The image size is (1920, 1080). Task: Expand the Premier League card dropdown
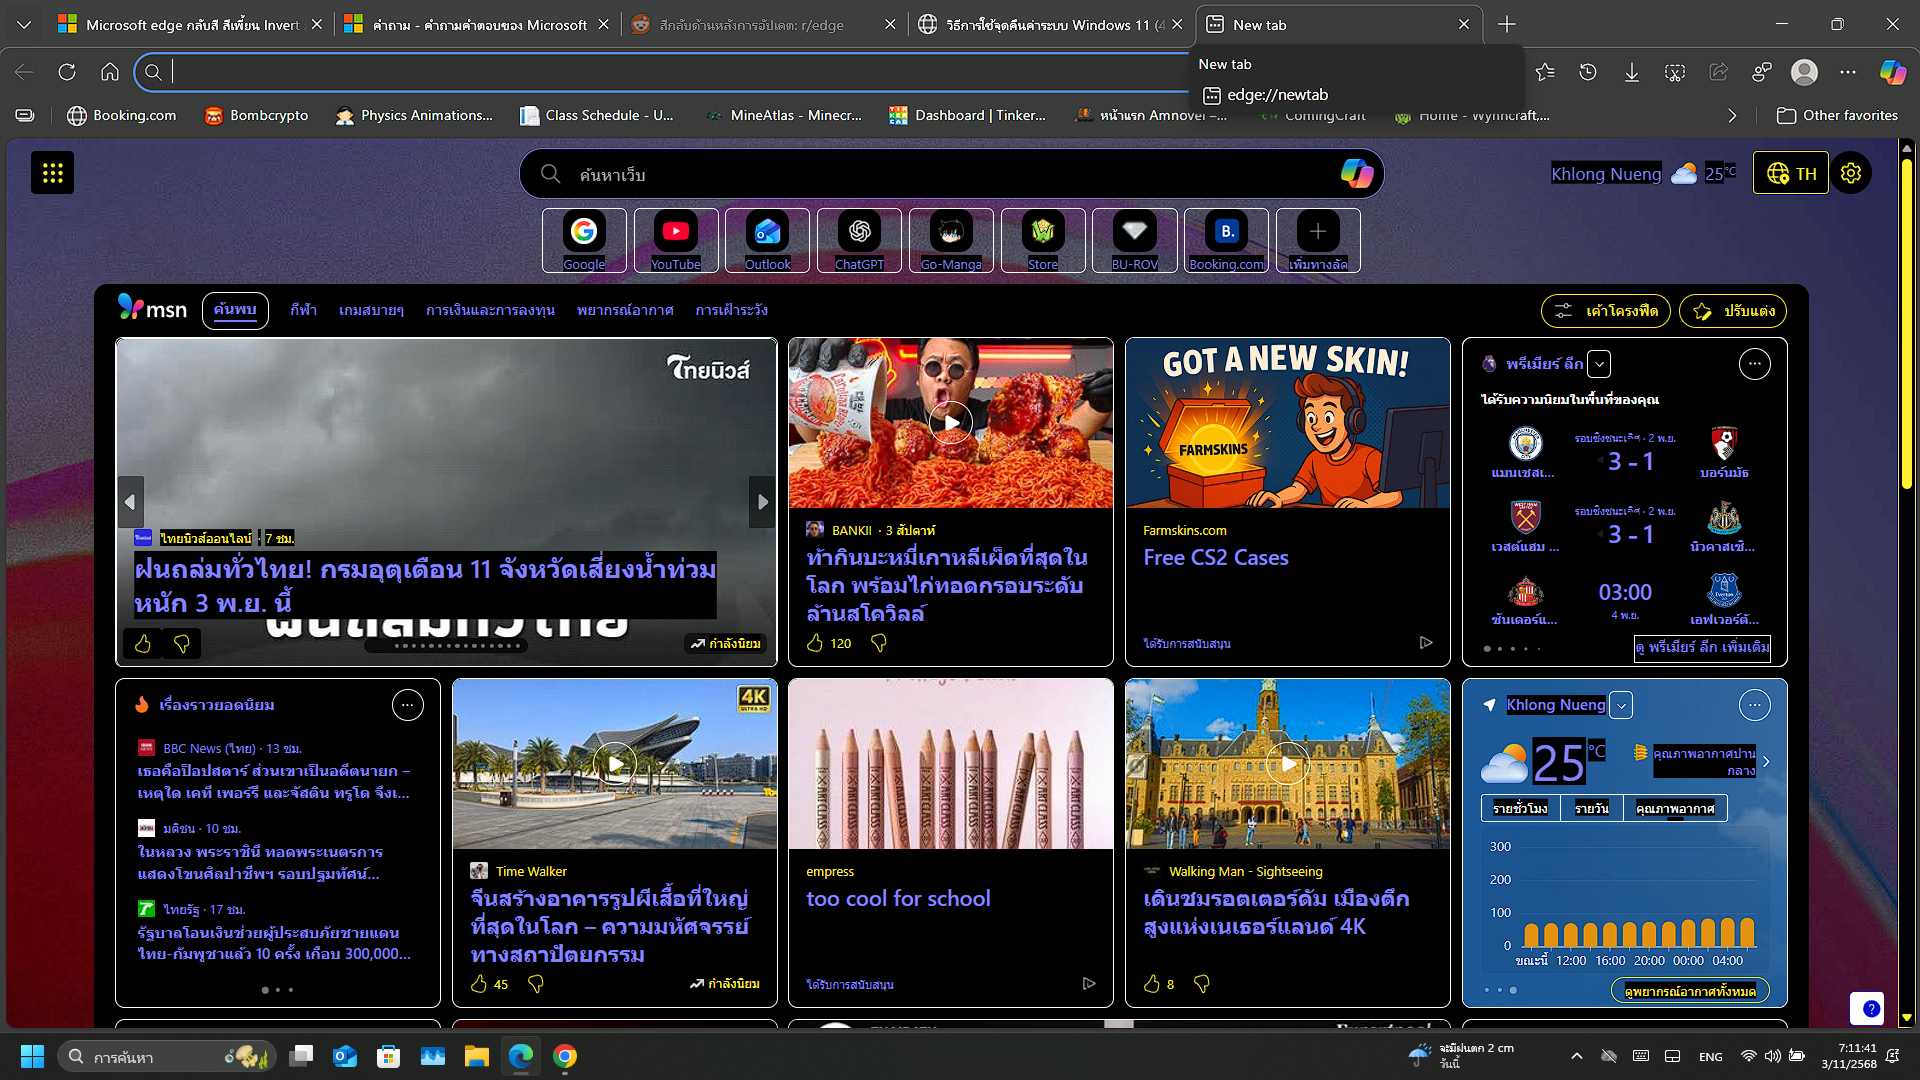point(1599,364)
